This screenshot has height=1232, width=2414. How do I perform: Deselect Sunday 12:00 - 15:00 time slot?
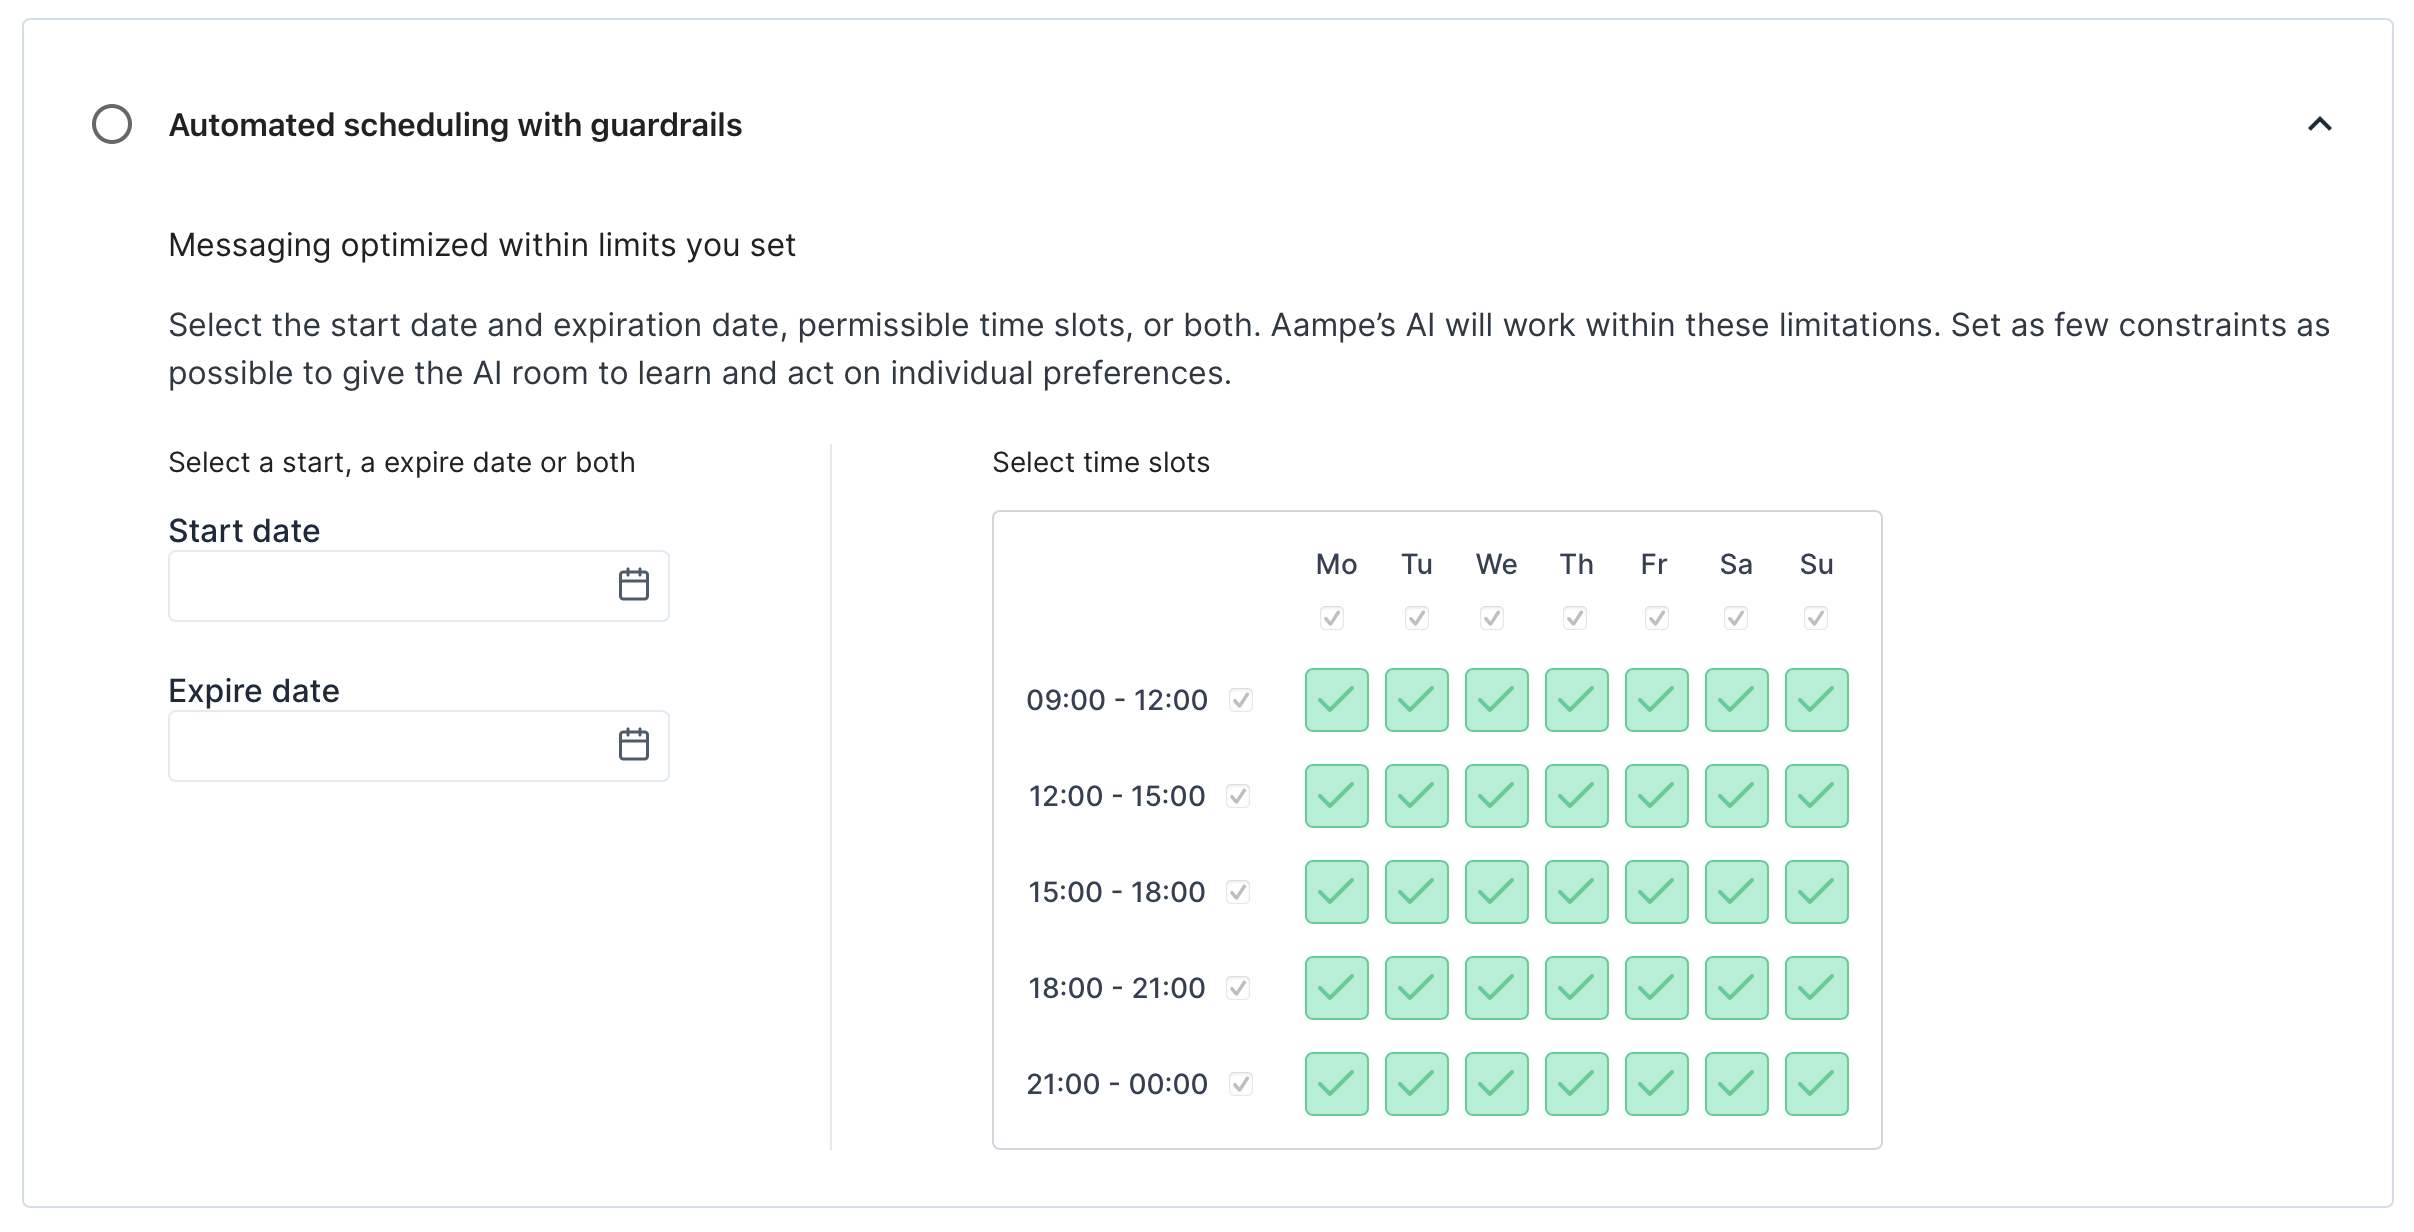[x=1817, y=796]
